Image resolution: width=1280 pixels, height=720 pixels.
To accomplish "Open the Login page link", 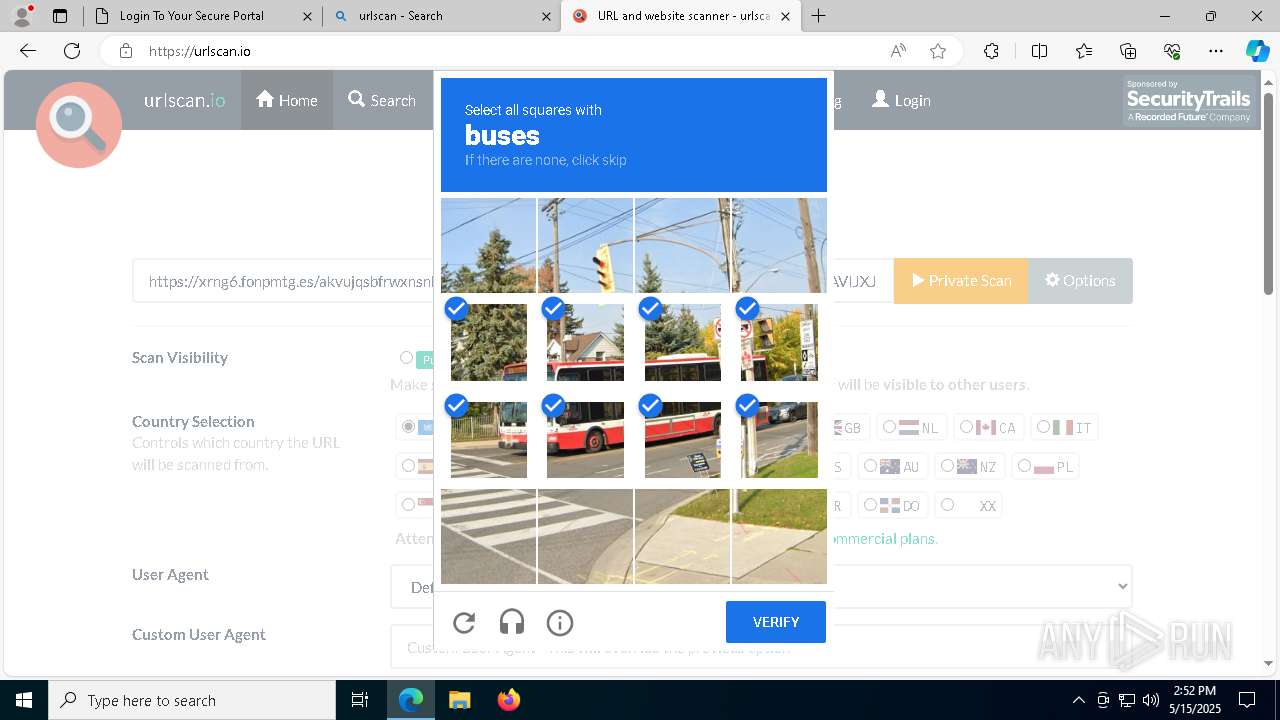I will click(901, 100).
